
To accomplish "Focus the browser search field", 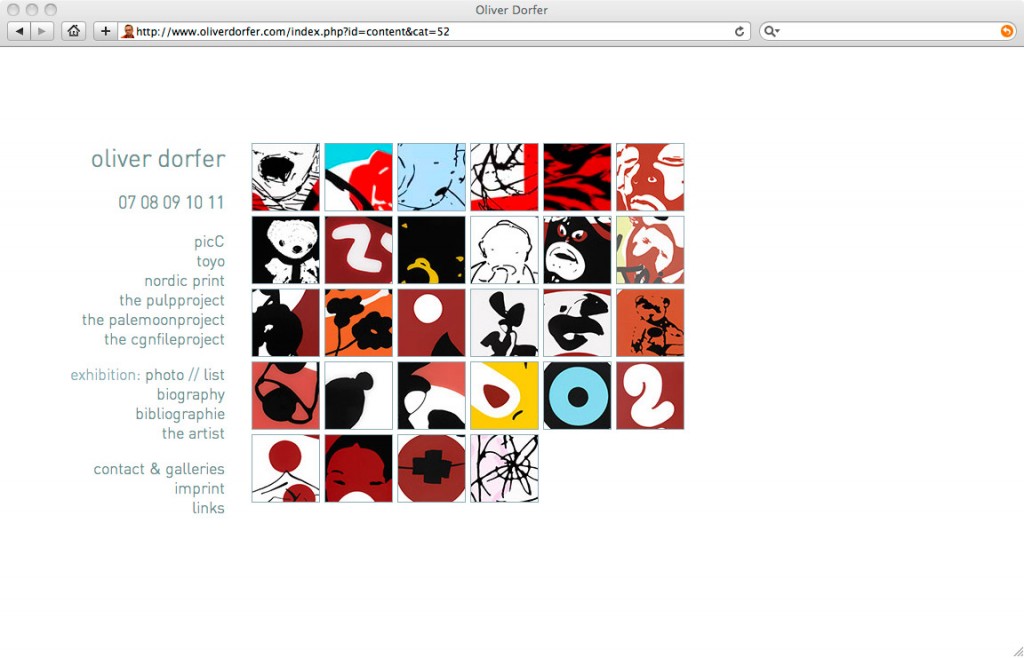I will coord(888,31).
